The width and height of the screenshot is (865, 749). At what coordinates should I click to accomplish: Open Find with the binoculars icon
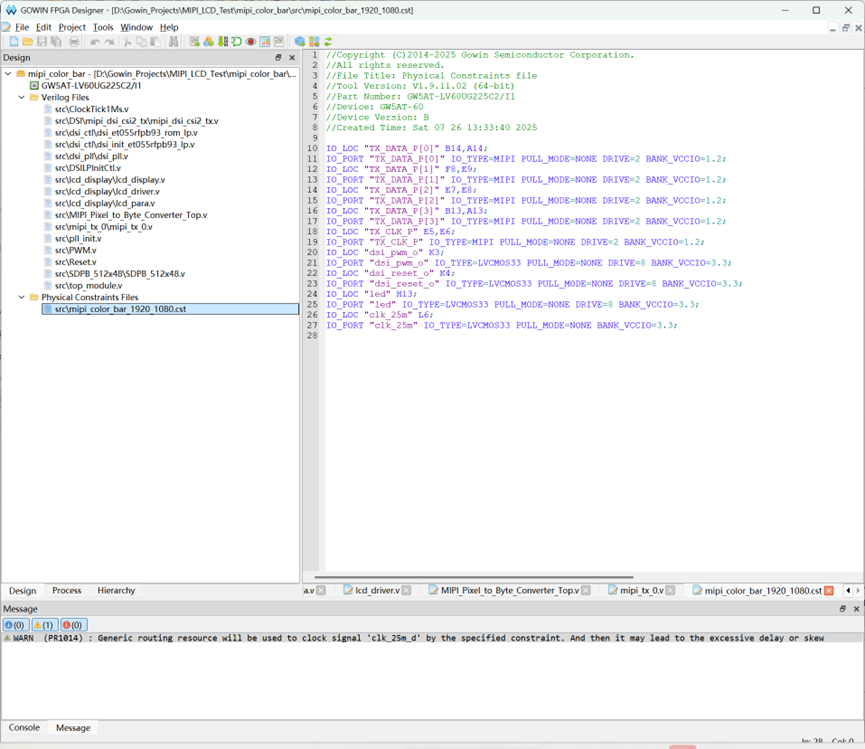(173, 42)
